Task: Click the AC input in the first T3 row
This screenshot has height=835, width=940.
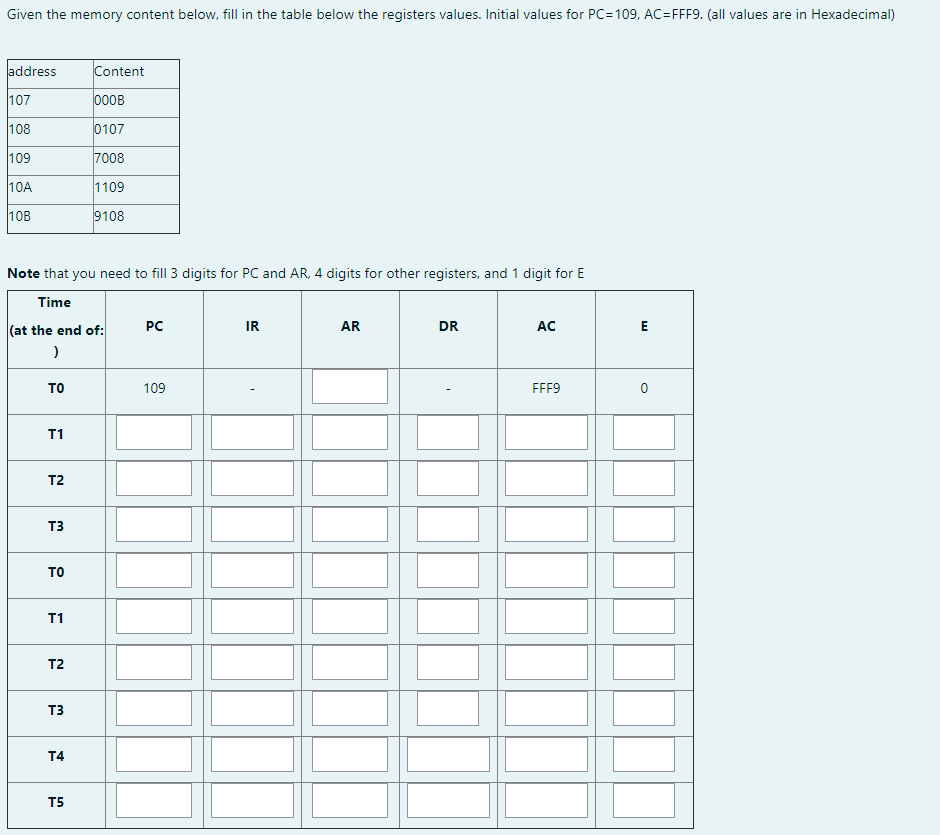Action: point(546,524)
